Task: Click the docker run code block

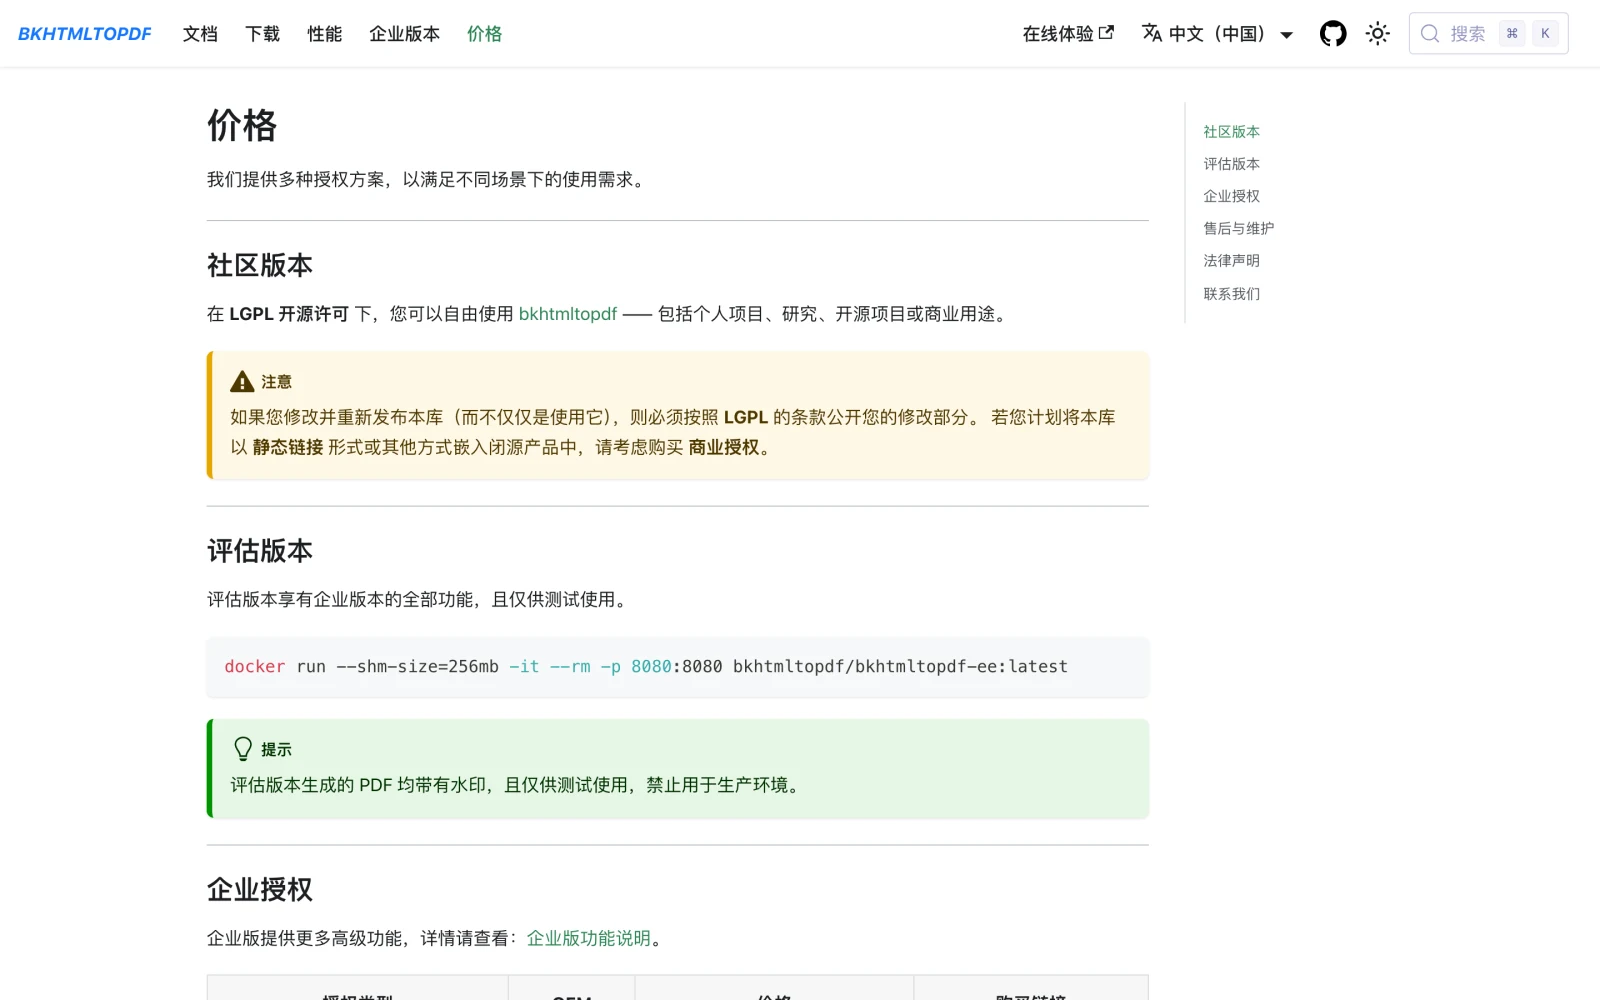Action: (x=677, y=667)
